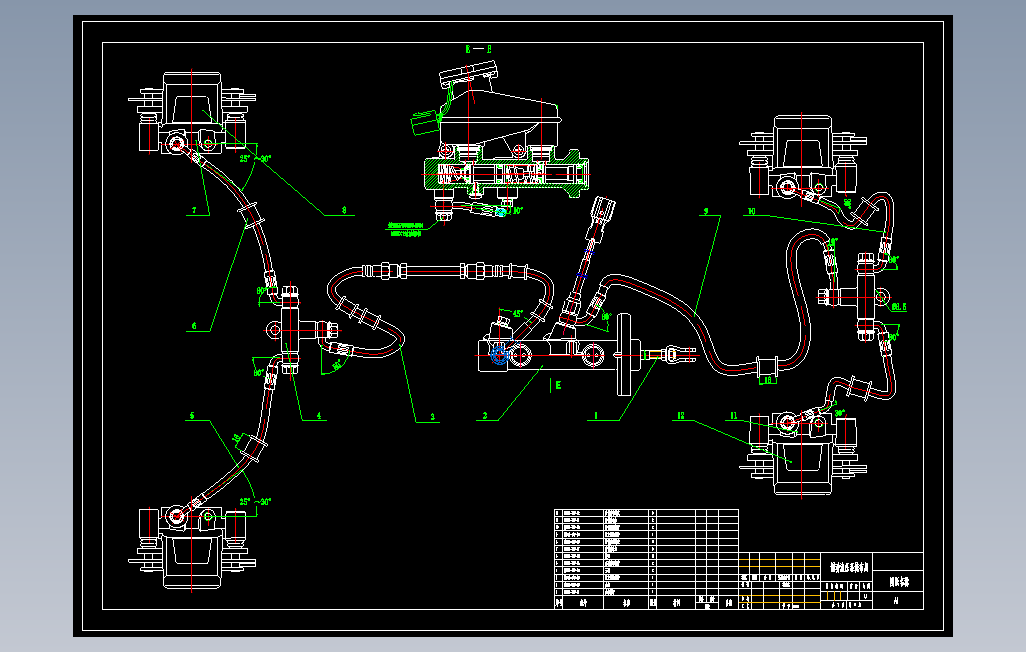Pick callout number 9 label
1026x652 pixels.
pyautogui.click(x=706, y=211)
